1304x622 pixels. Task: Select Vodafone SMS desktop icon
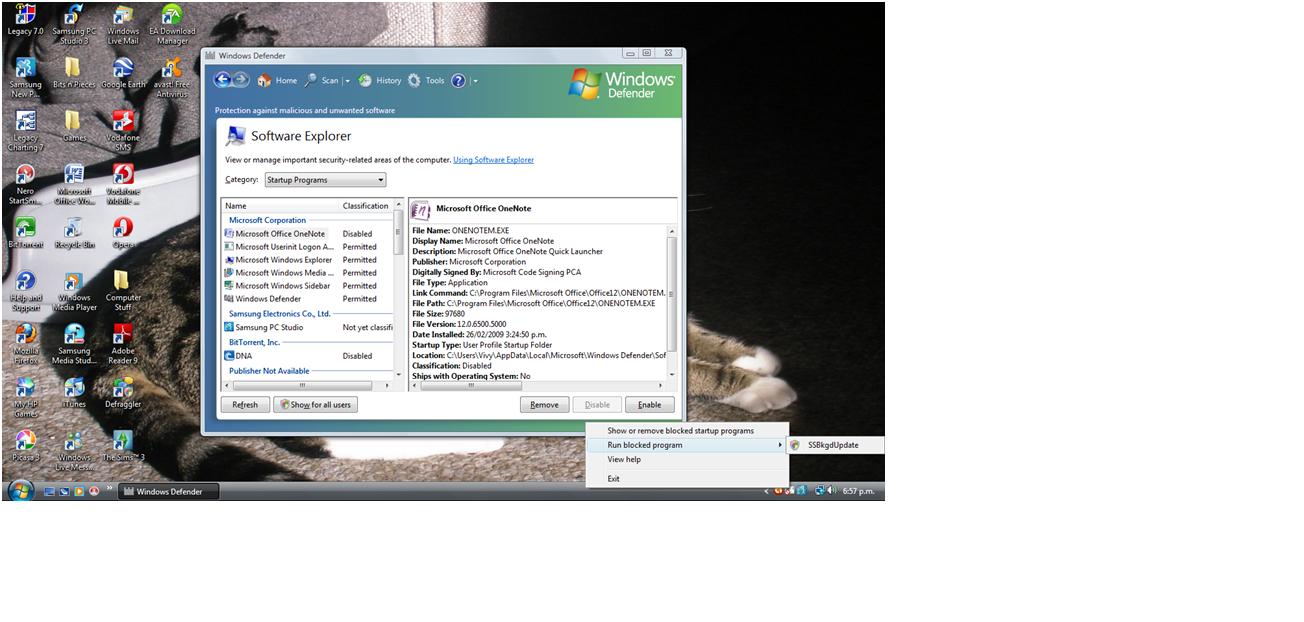tap(123, 132)
